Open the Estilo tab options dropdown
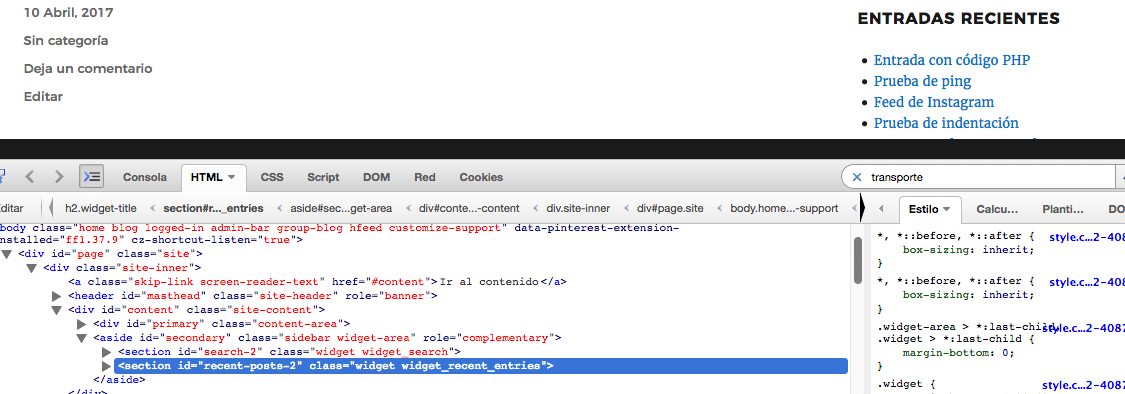The height and width of the screenshot is (394, 1125). point(946,209)
